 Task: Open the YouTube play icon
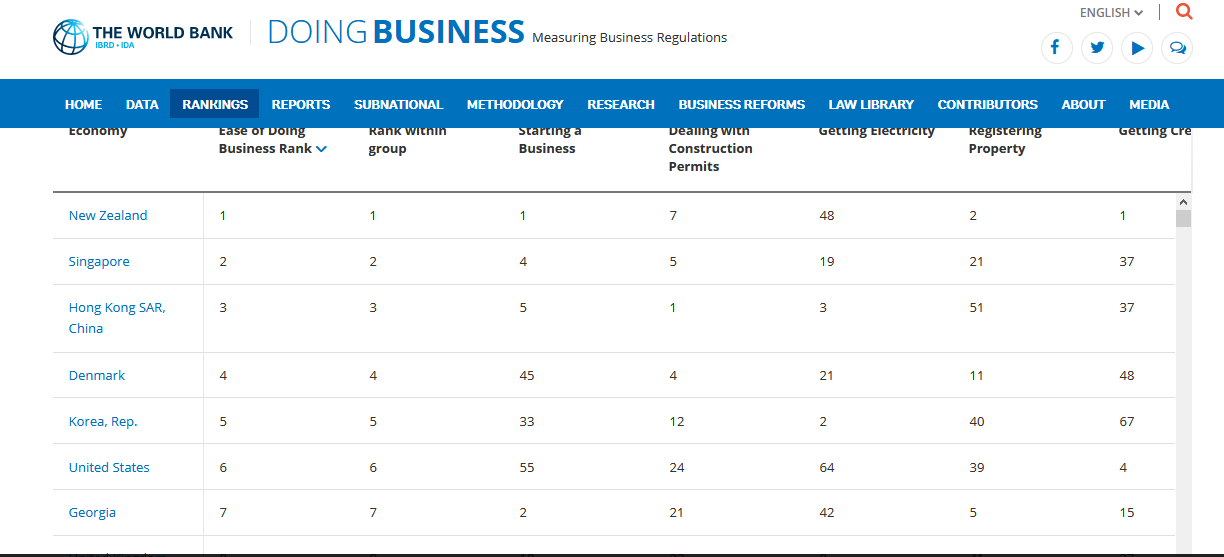[1137, 48]
